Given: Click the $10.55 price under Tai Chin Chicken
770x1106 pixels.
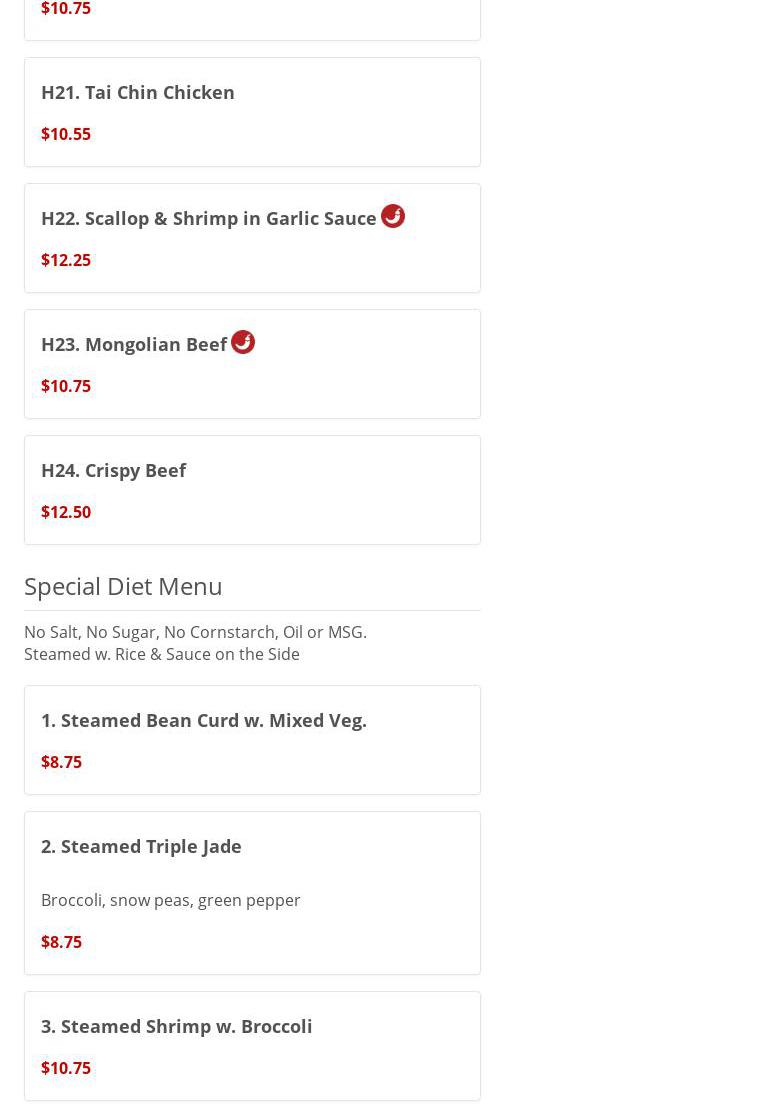Looking at the screenshot, I should [66, 134].
